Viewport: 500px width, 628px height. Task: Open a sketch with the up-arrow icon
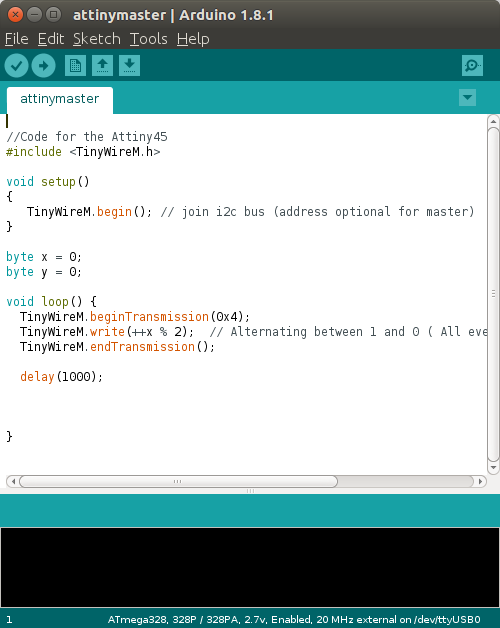coord(102,65)
